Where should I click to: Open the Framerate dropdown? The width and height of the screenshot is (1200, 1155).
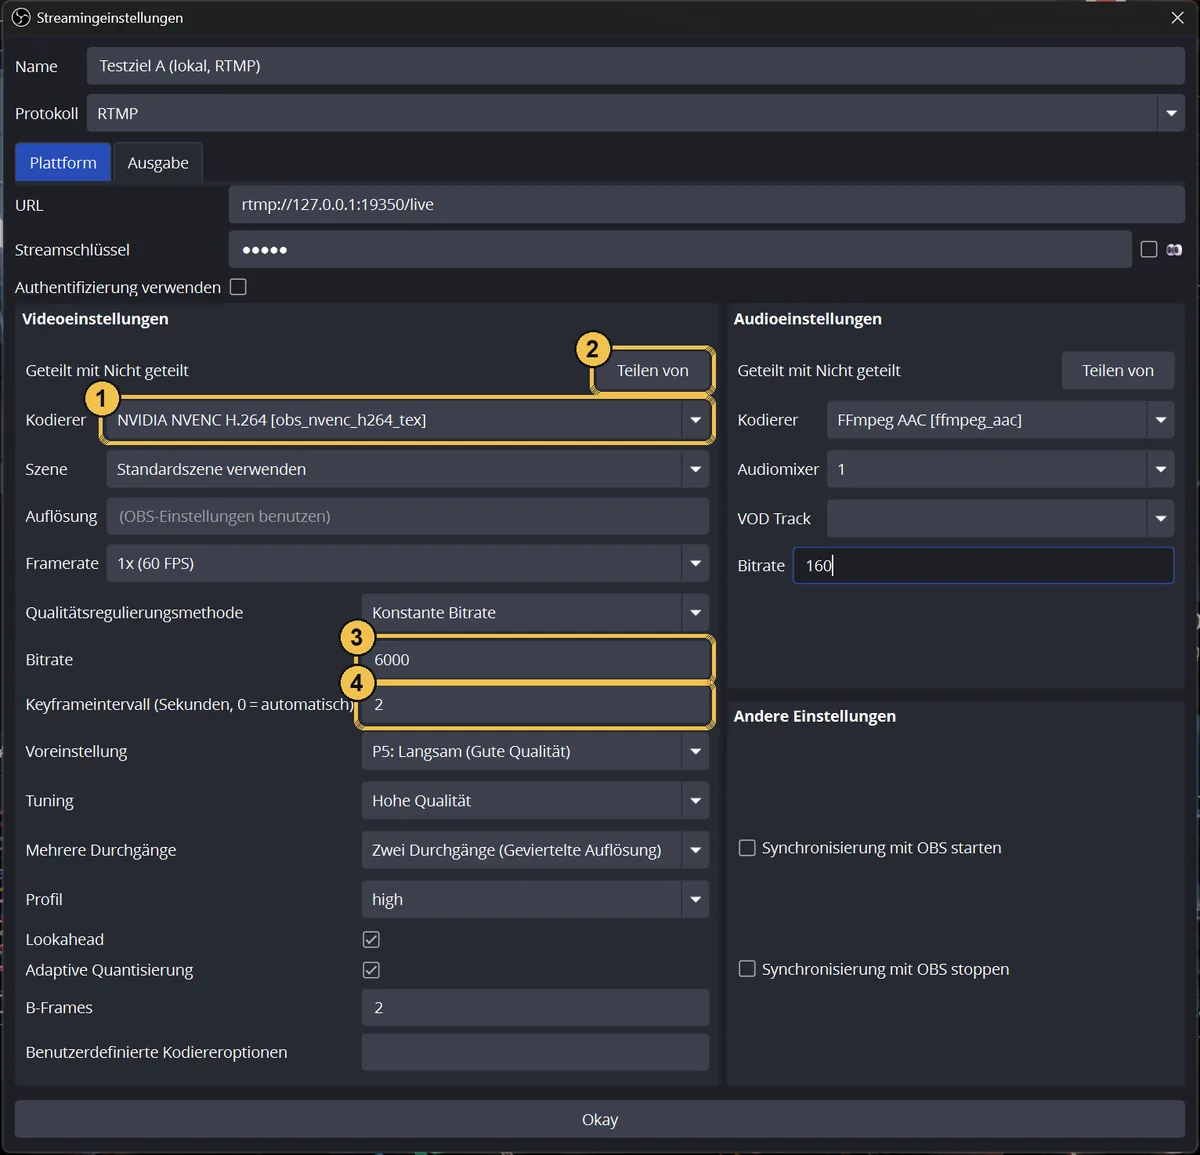[x=407, y=563]
